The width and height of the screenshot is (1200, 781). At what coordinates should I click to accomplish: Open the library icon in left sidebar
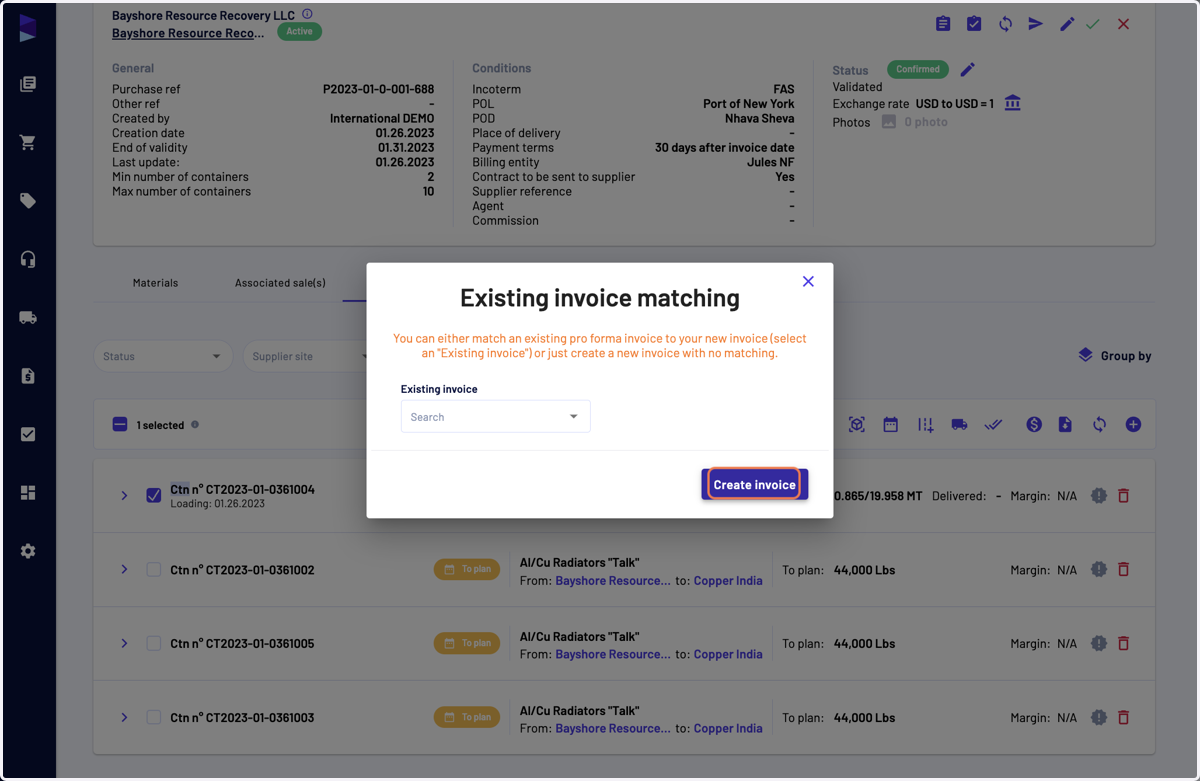coord(28,84)
